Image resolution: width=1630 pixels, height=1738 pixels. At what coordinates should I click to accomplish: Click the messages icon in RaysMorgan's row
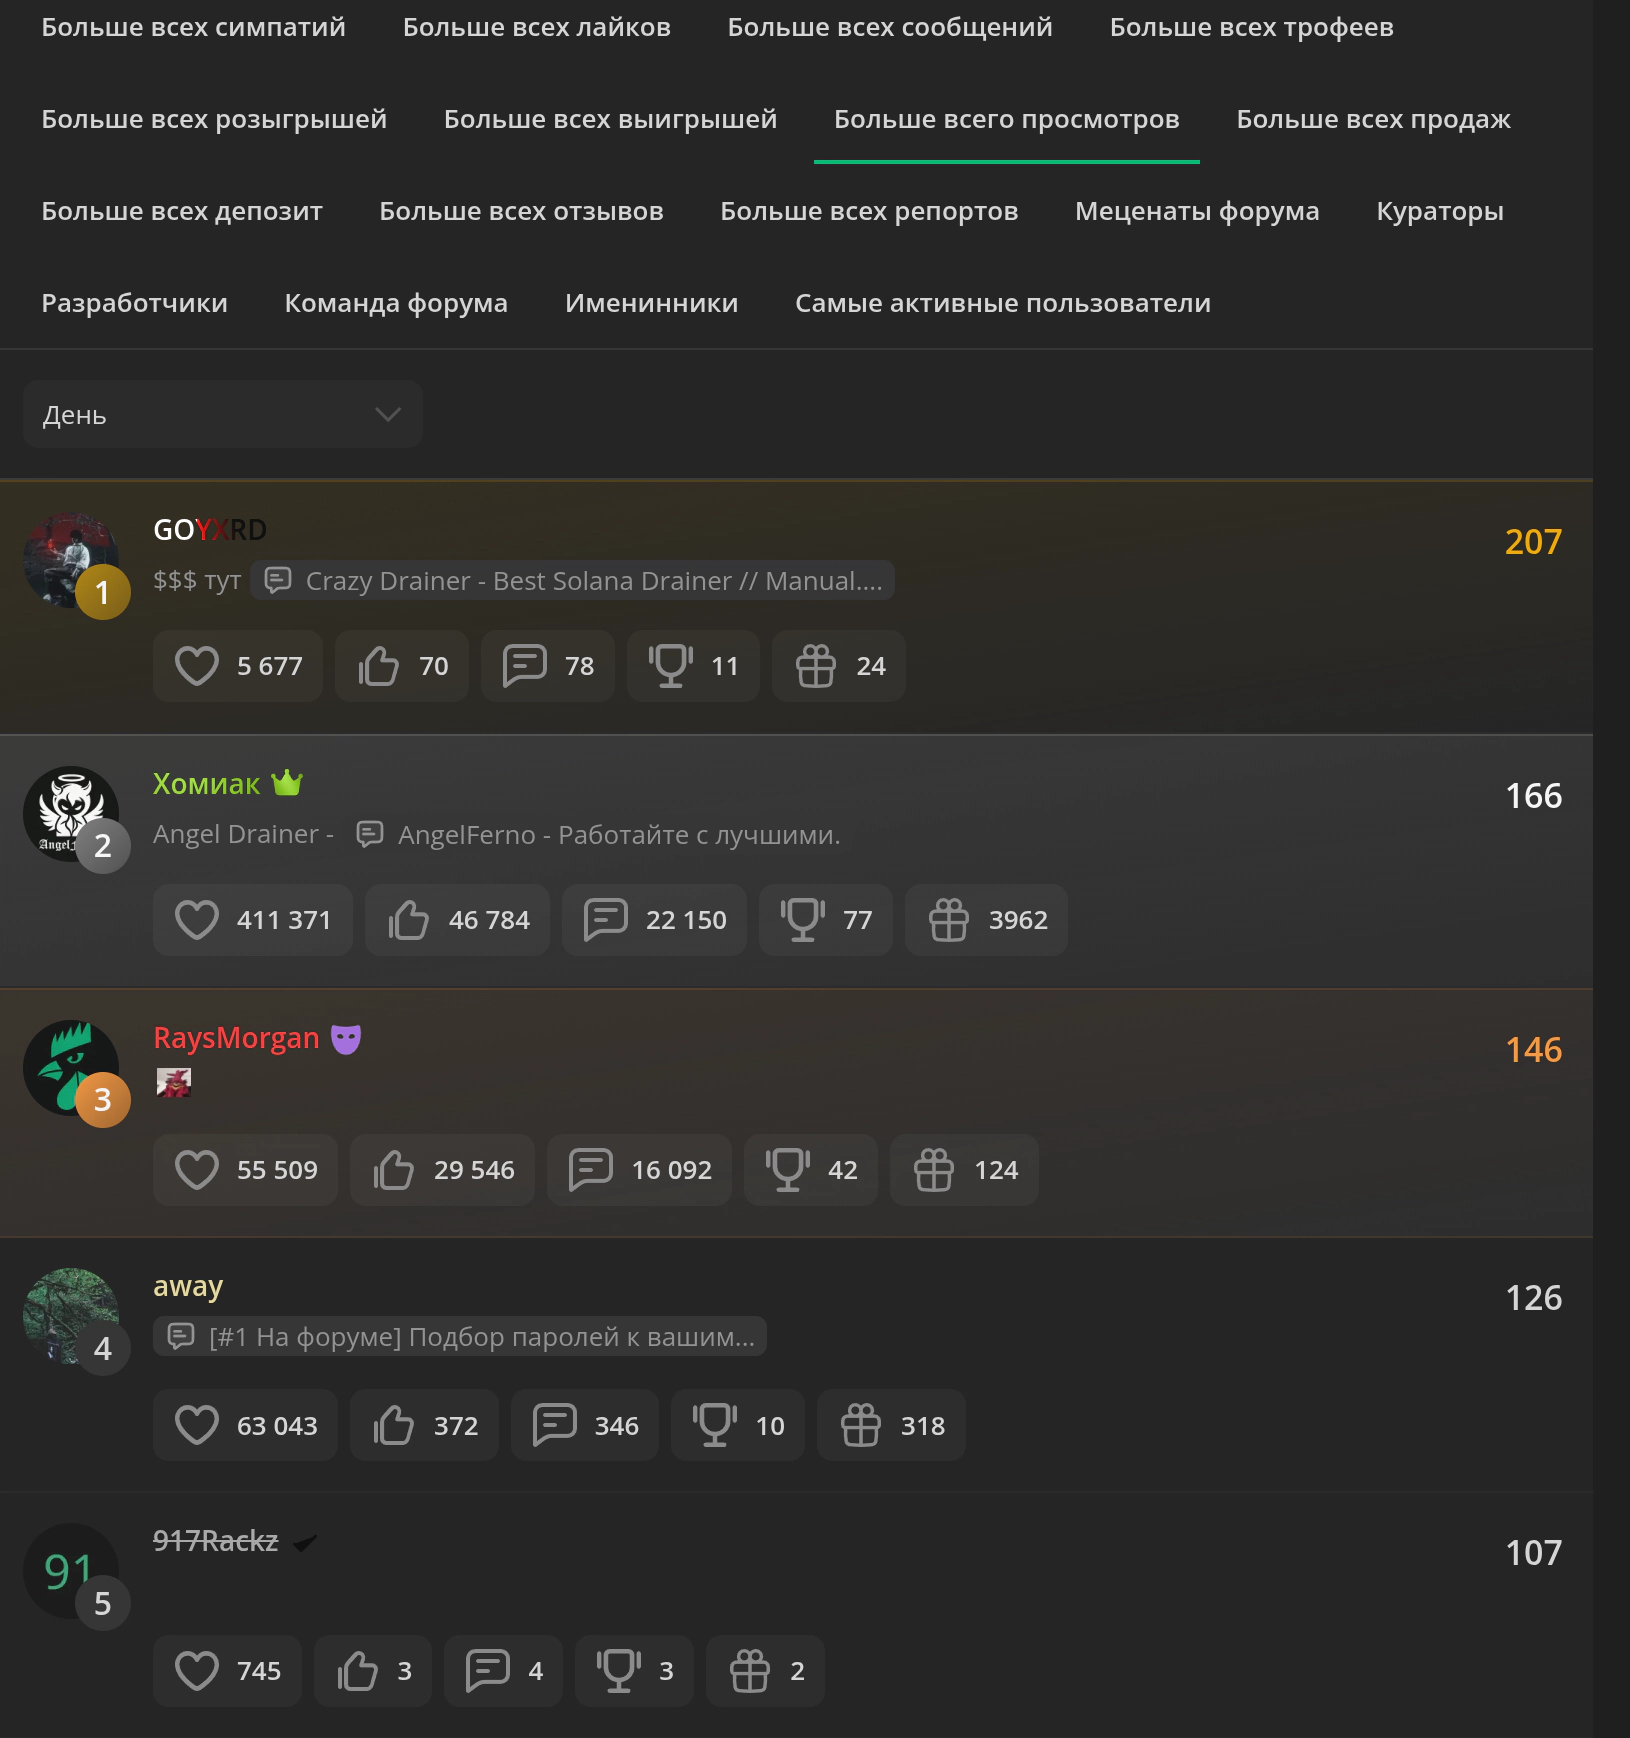point(591,1170)
